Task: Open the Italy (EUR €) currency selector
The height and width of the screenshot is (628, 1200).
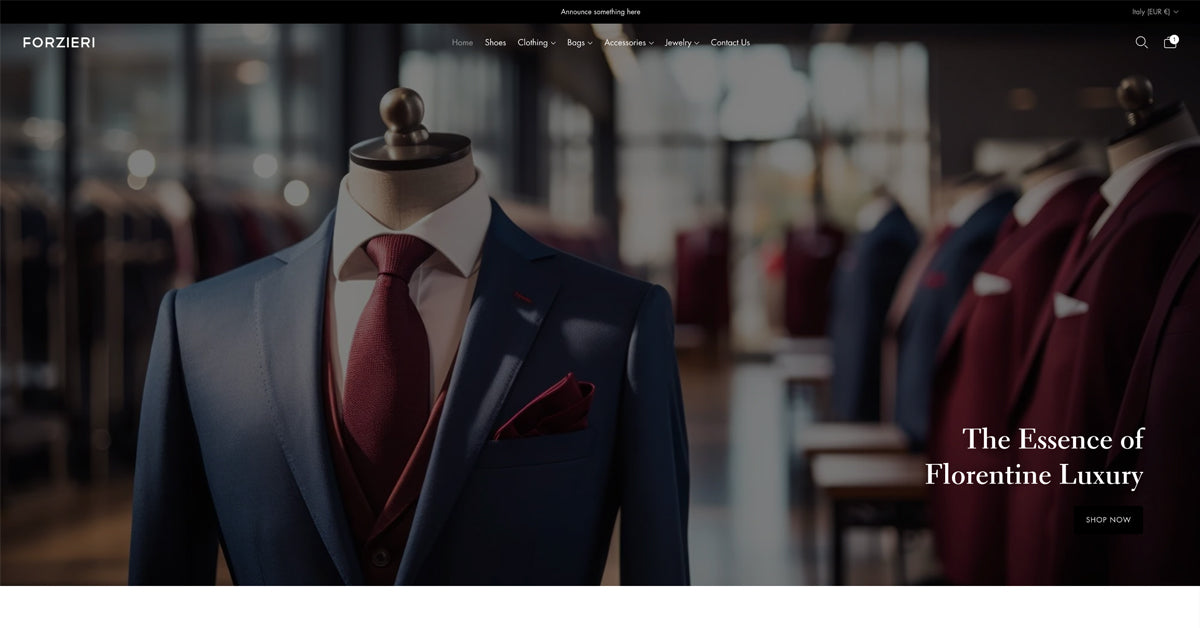Action: pos(1151,12)
